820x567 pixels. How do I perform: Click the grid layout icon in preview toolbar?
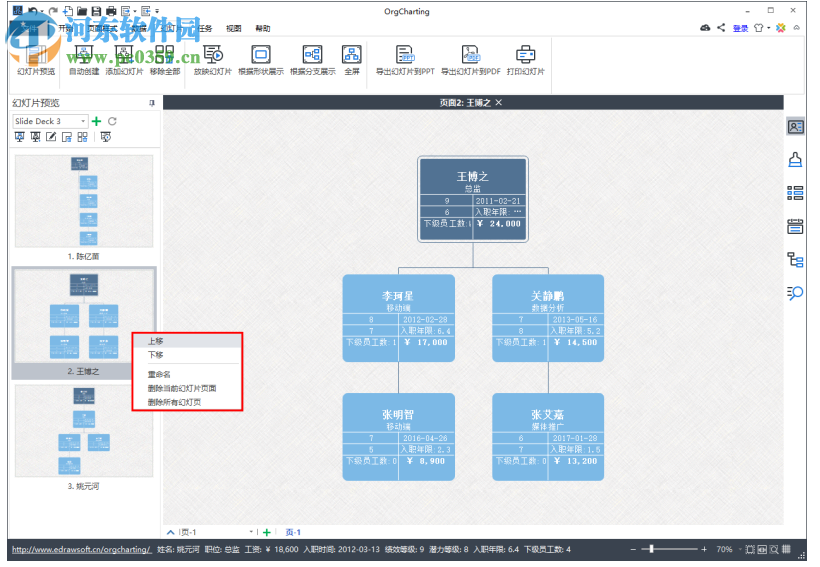tap(82, 137)
